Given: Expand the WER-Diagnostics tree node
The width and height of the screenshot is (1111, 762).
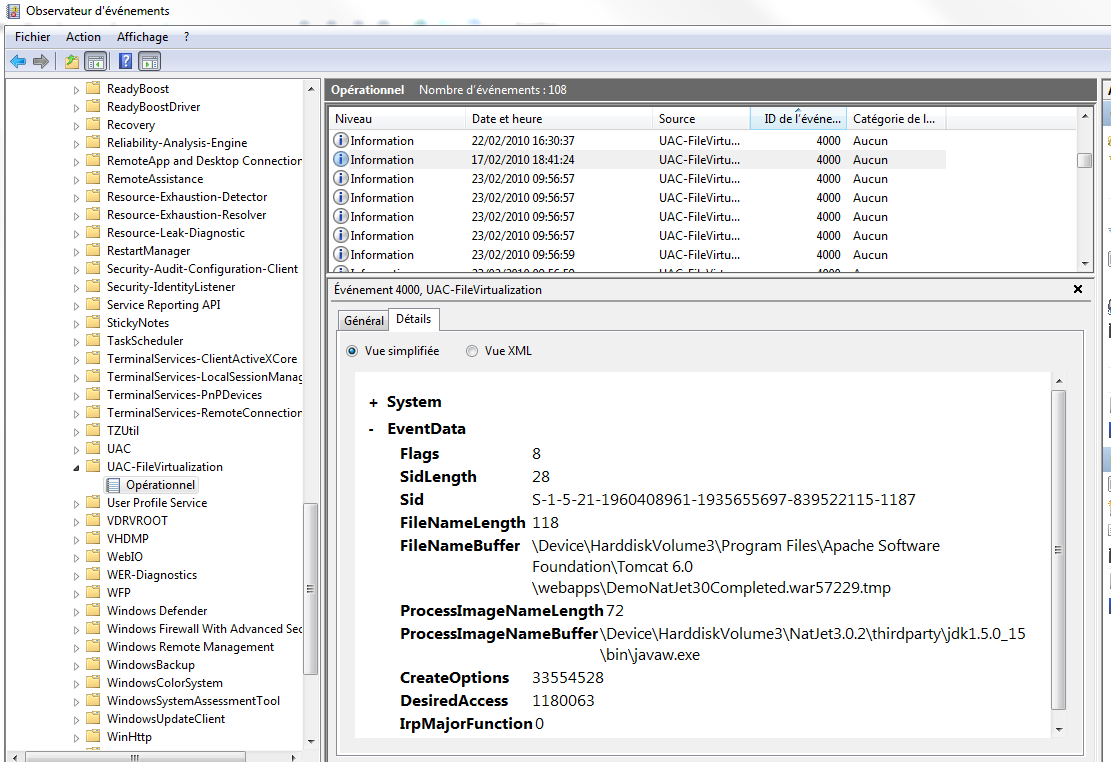Looking at the screenshot, I should pos(77,576).
